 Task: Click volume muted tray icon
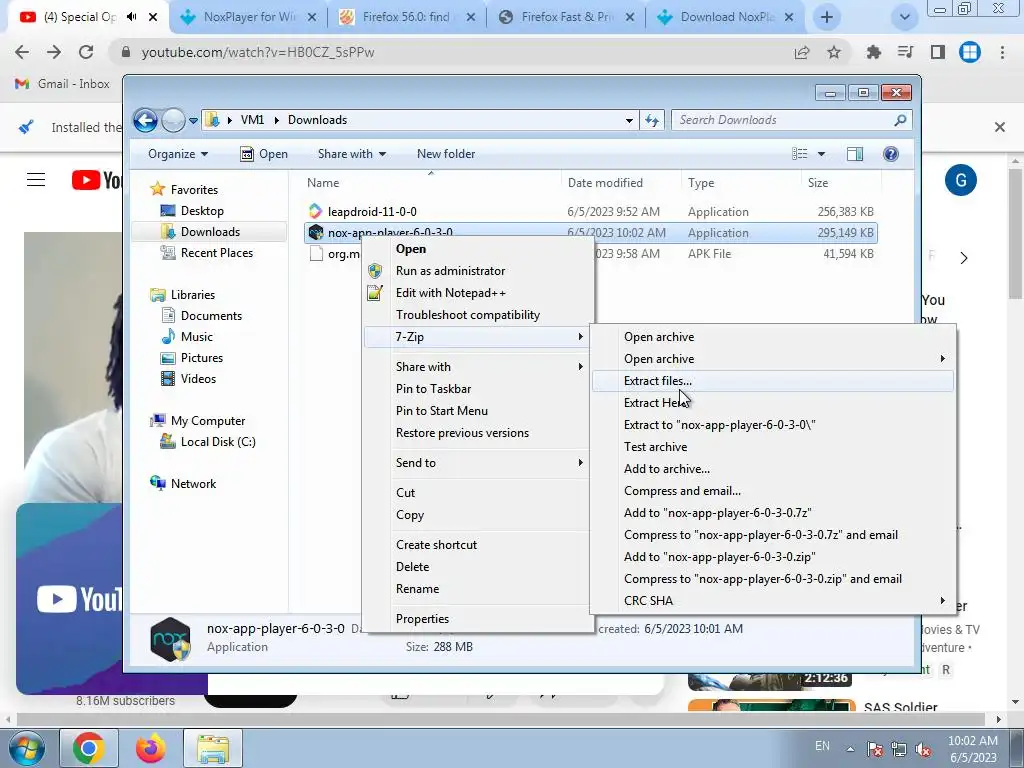[923, 749]
